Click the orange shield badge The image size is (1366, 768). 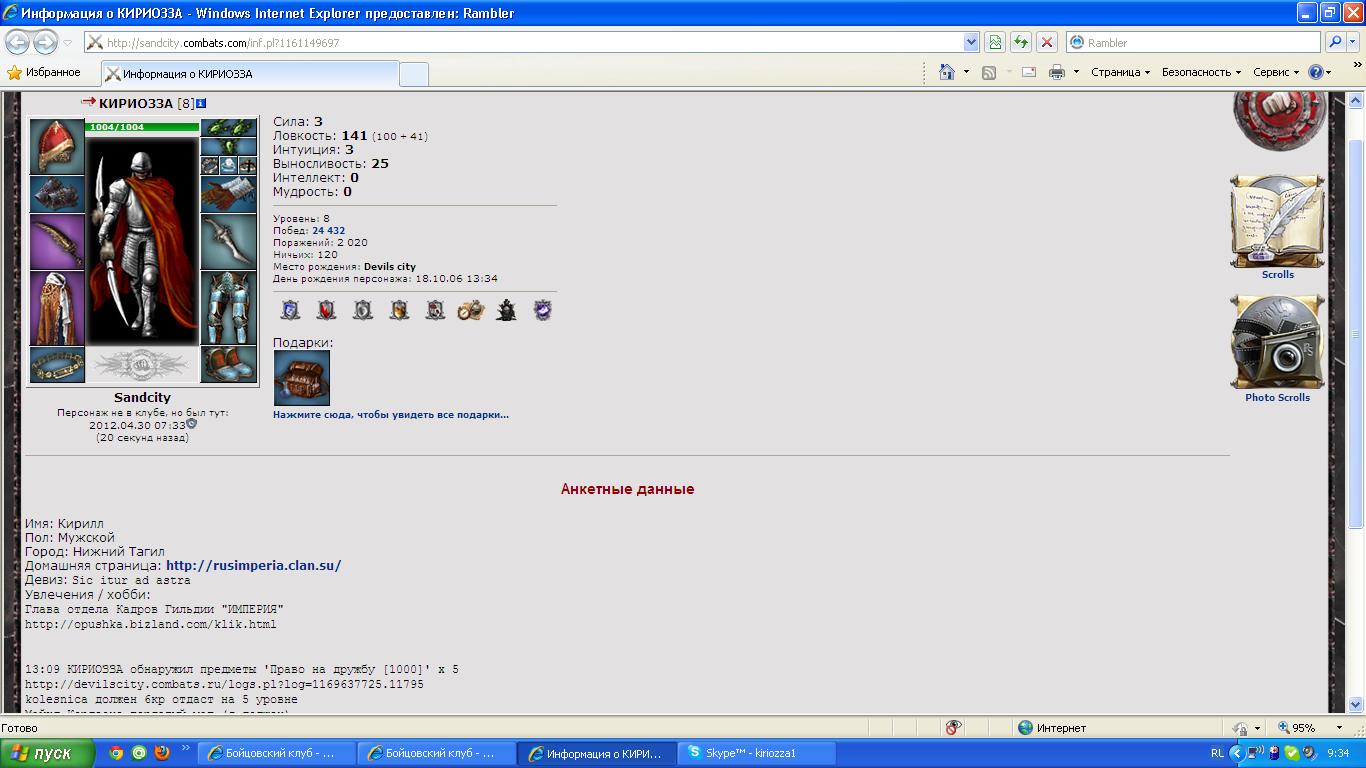[399, 310]
